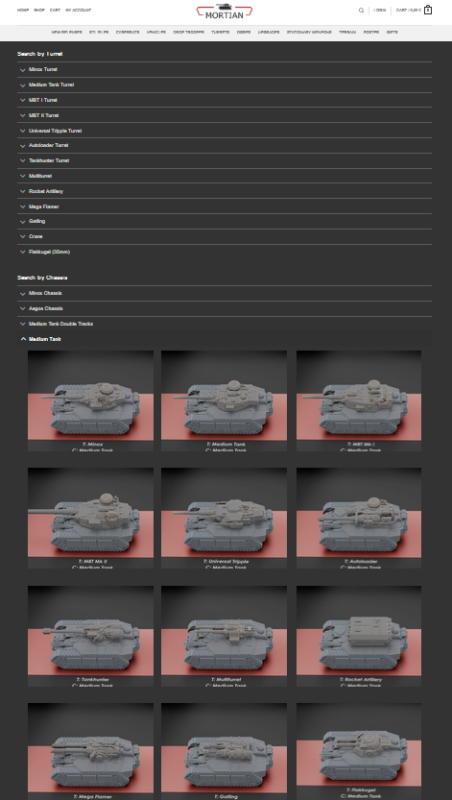
Task: Open the TERRAIN menu item
Action: (347, 32)
